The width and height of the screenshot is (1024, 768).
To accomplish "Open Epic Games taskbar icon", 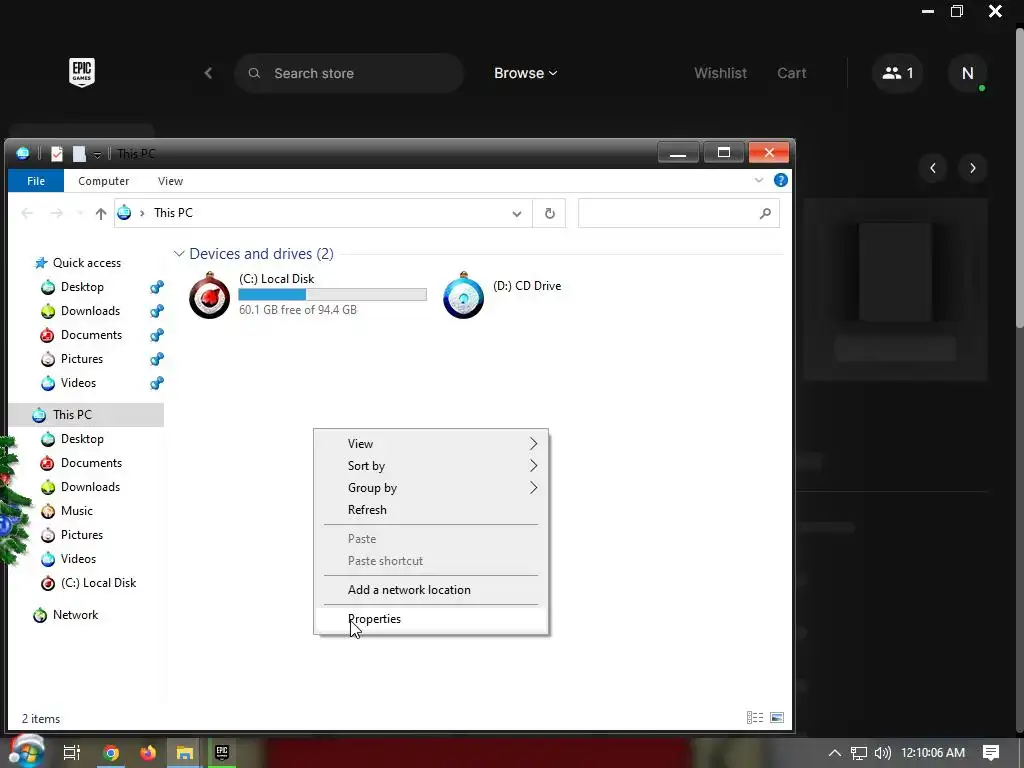I will tap(222, 753).
